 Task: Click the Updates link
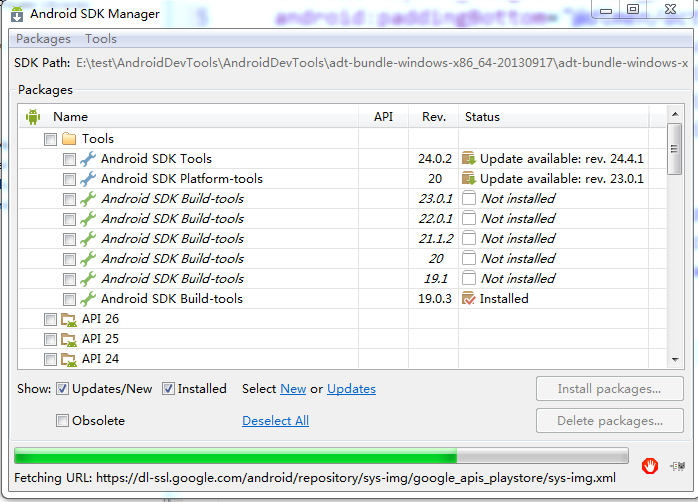click(x=352, y=389)
